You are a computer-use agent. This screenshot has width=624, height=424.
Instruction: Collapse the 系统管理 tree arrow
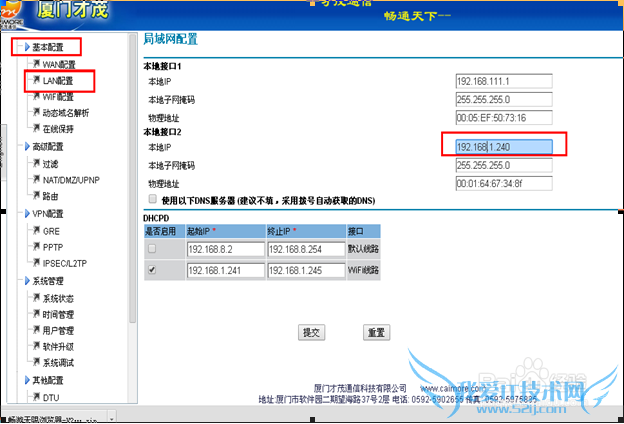pos(27,281)
